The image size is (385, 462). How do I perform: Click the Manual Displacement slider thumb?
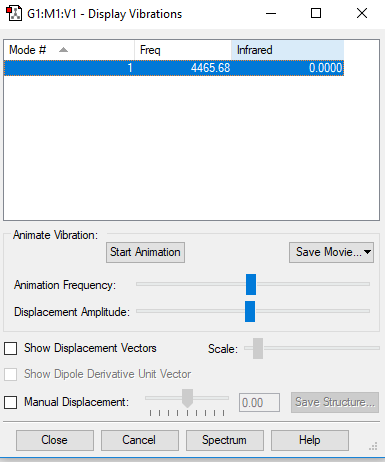pos(188,398)
